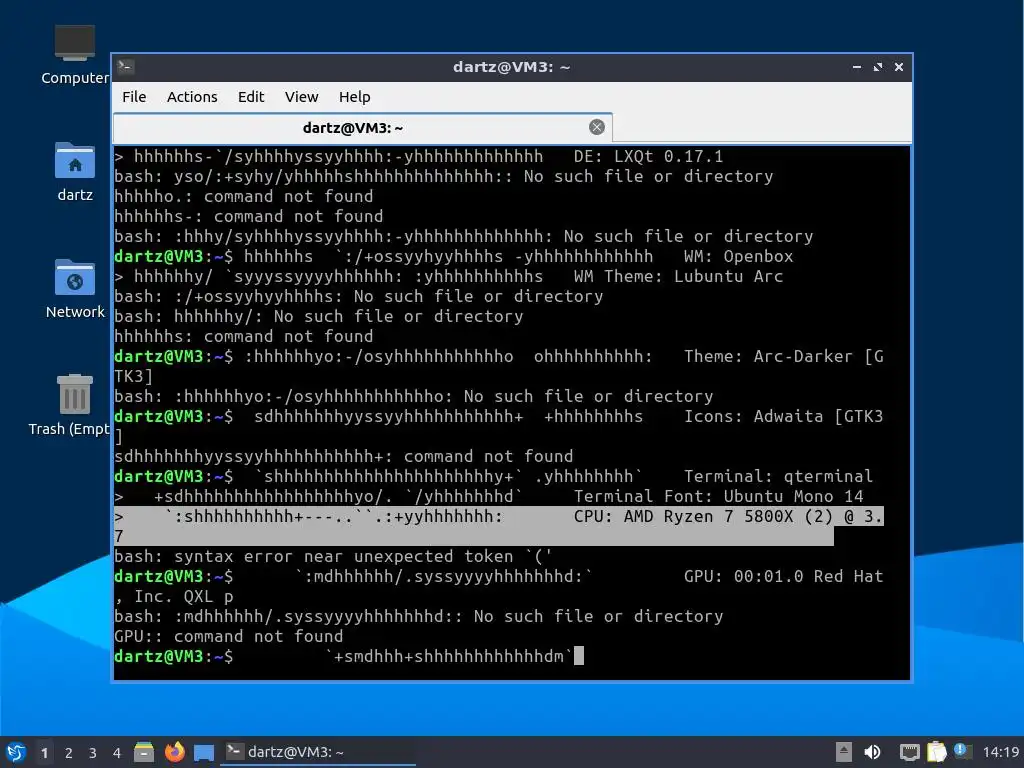
Task: Open network connection tray icon
Action: click(909, 752)
